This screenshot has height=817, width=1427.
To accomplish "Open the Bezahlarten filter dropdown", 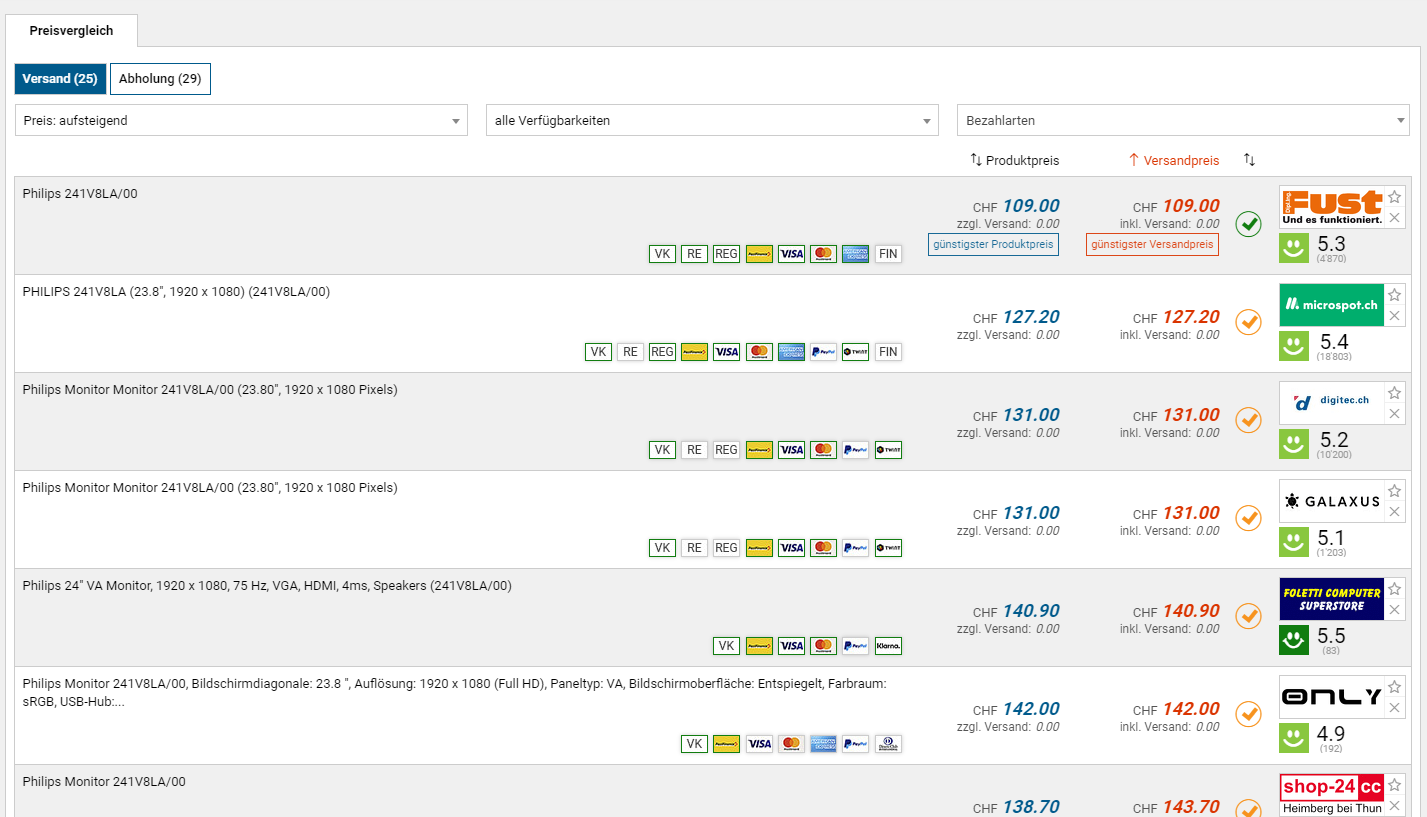I will [1182, 120].
